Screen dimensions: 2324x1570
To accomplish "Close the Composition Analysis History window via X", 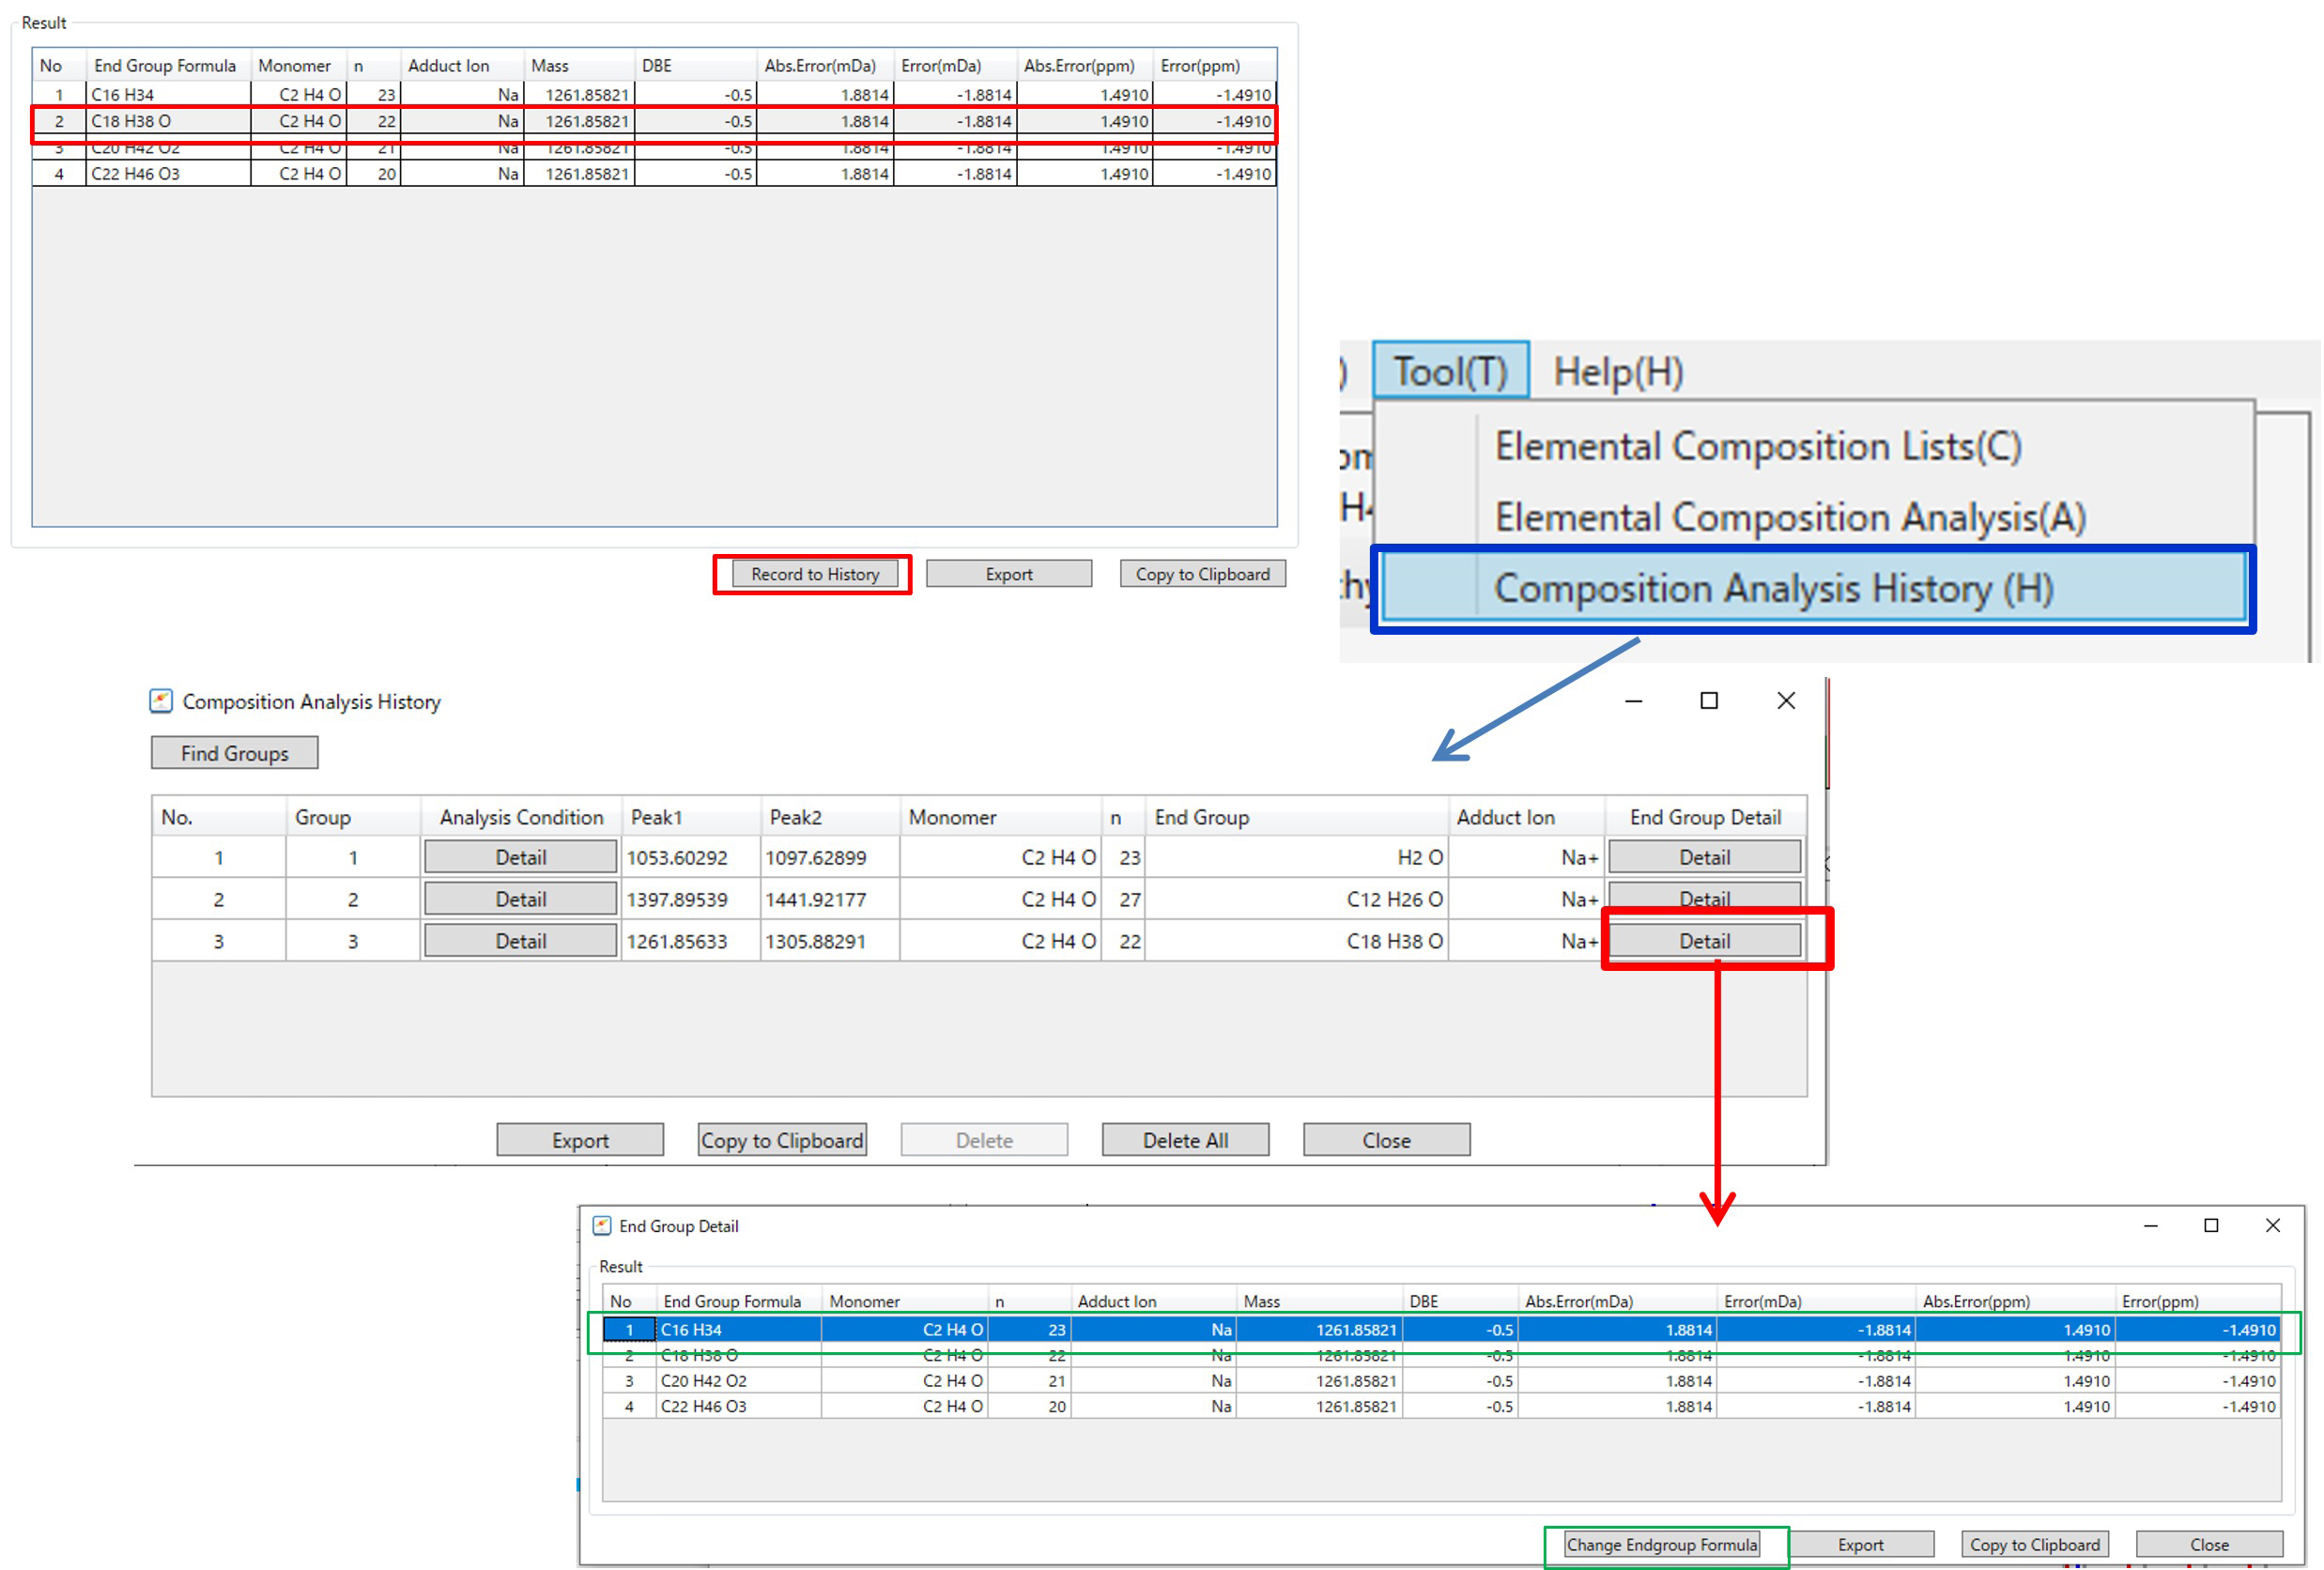I will [x=1786, y=701].
